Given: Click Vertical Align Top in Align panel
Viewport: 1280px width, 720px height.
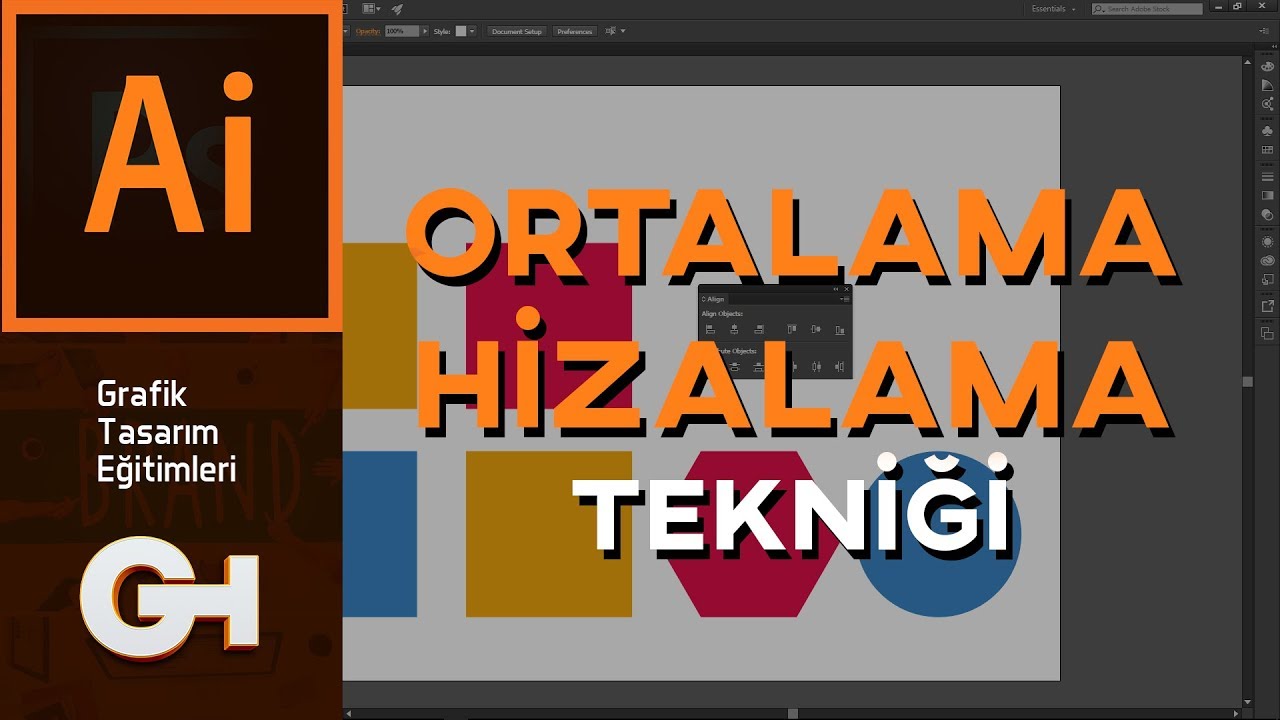Looking at the screenshot, I should [x=792, y=329].
